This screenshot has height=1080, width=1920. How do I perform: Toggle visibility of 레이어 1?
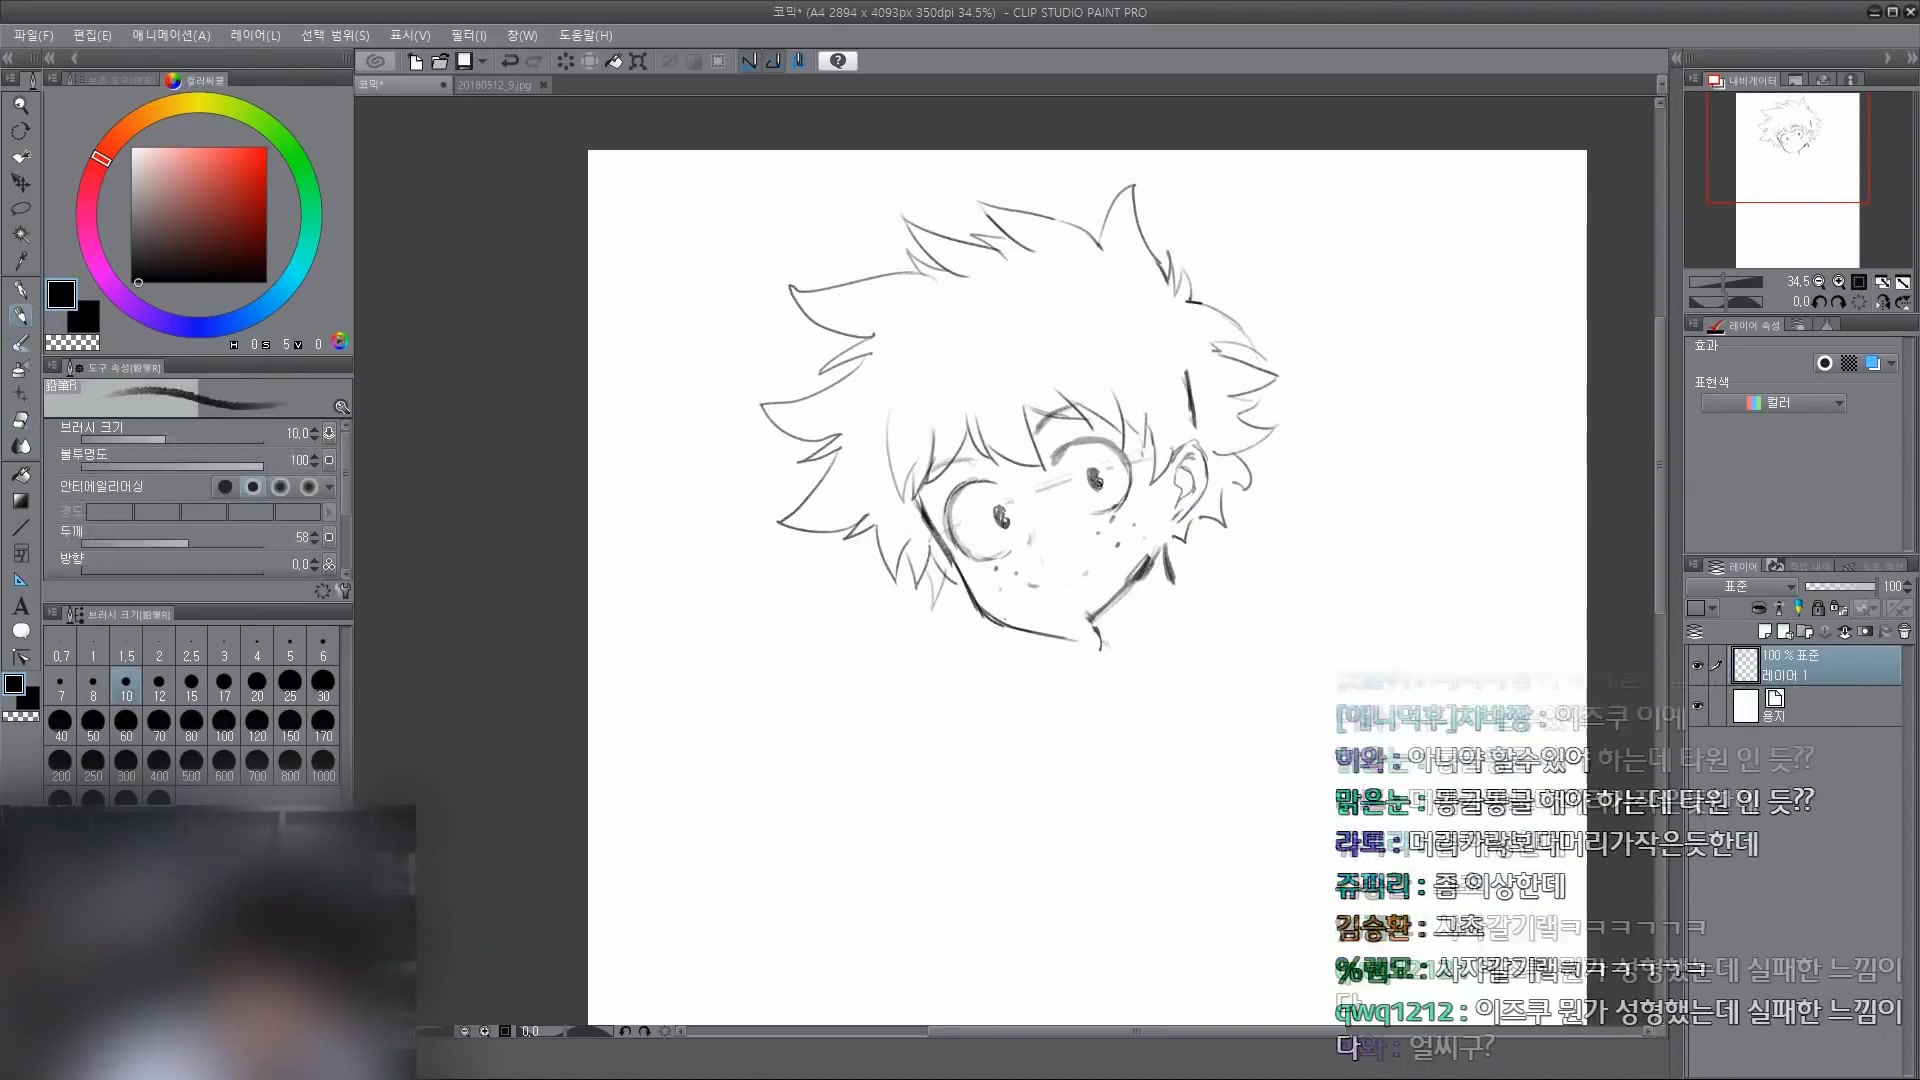[1697, 666]
